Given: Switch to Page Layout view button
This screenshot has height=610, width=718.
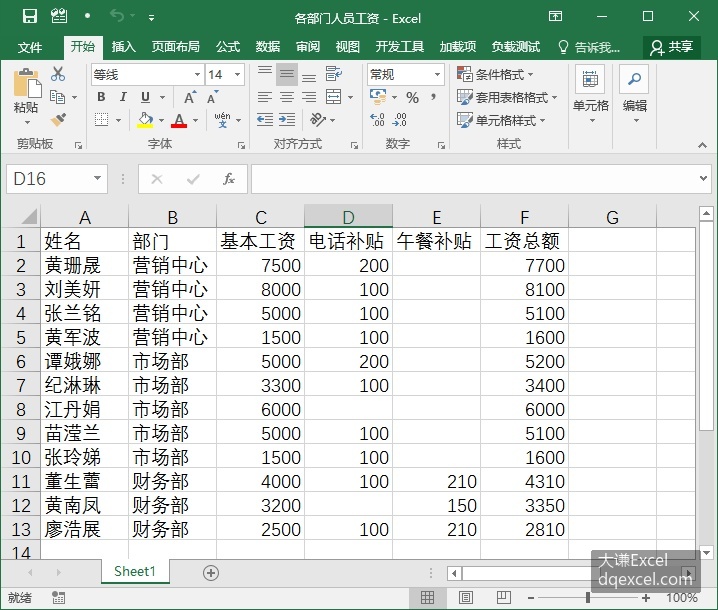Looking at the screenshot, I should (x=466, y=598).
